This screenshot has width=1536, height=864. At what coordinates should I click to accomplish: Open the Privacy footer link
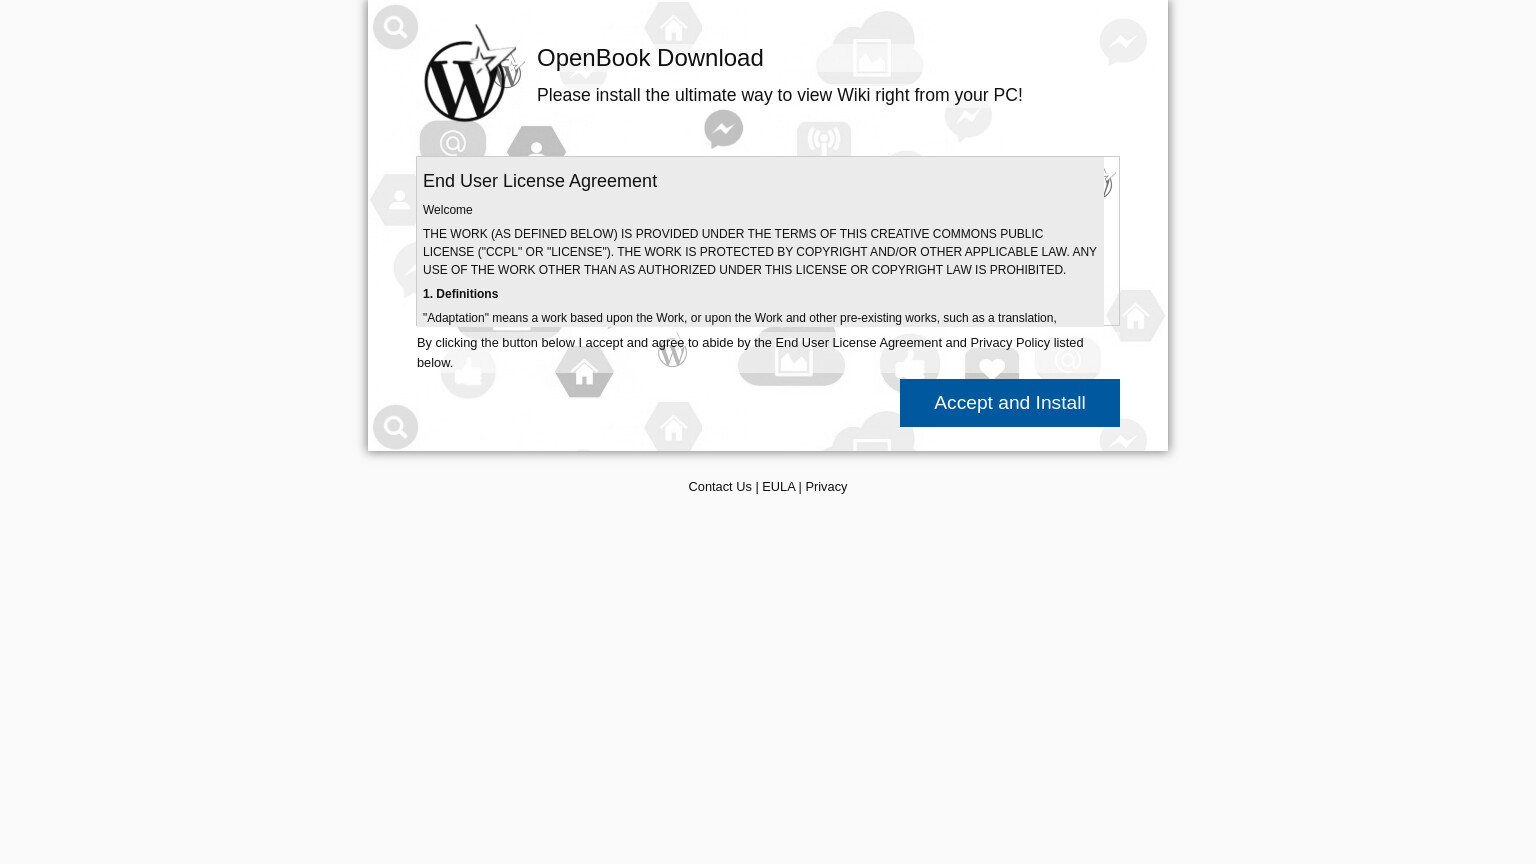tap(826, 487)
